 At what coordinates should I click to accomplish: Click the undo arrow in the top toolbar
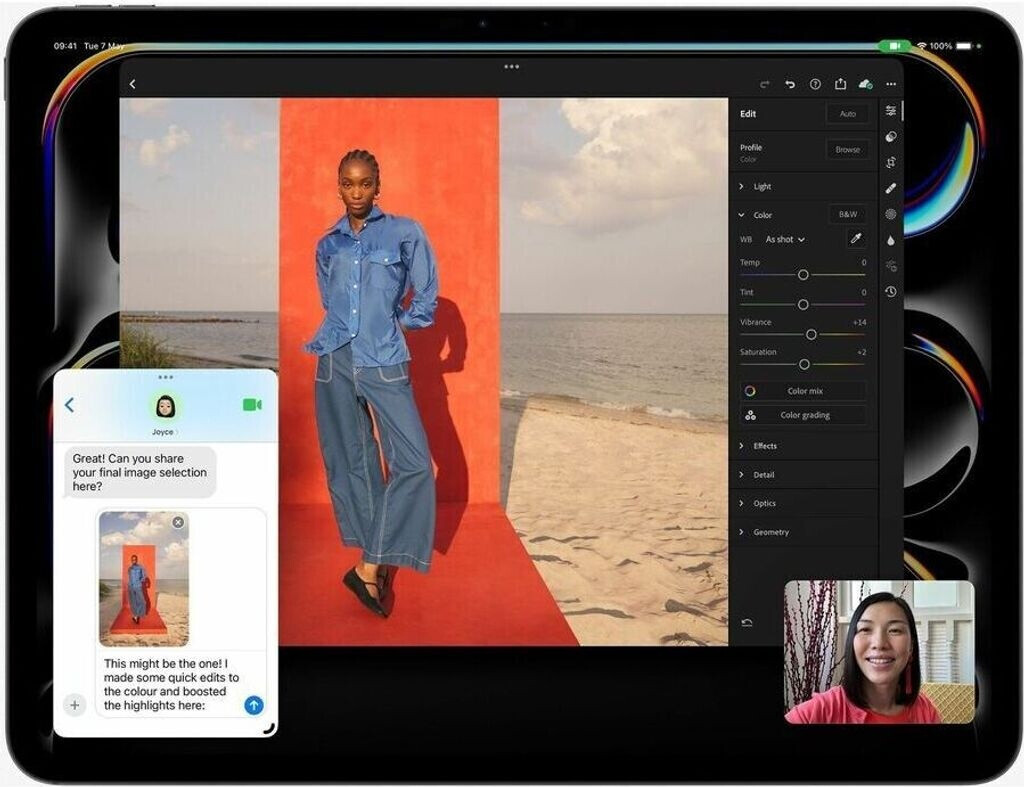point(790,85)
